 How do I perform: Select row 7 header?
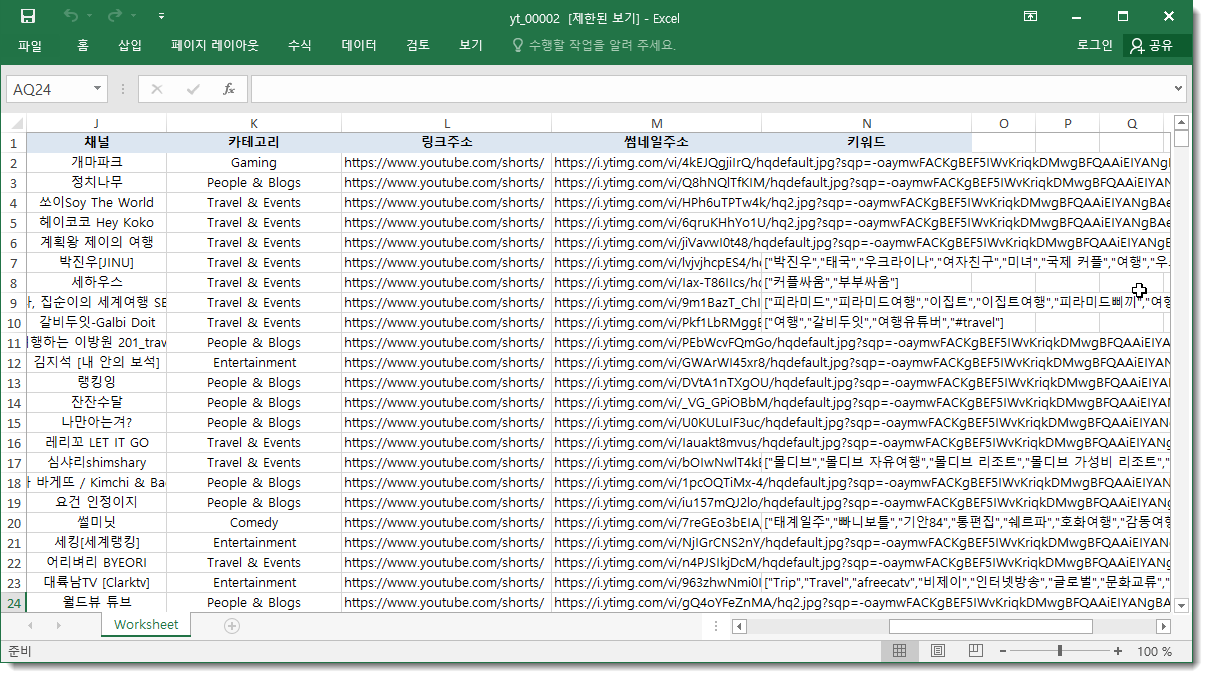[x=13, y=262]
